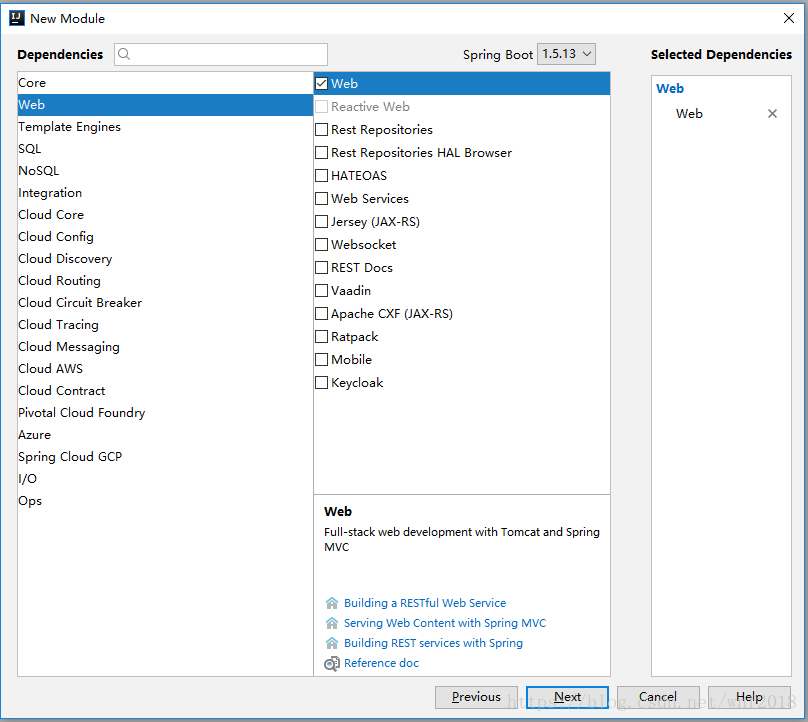Enable the Apache CXF (JAX-RS) checkbox
Screen dimensions: 808x722
pos(322,313)
